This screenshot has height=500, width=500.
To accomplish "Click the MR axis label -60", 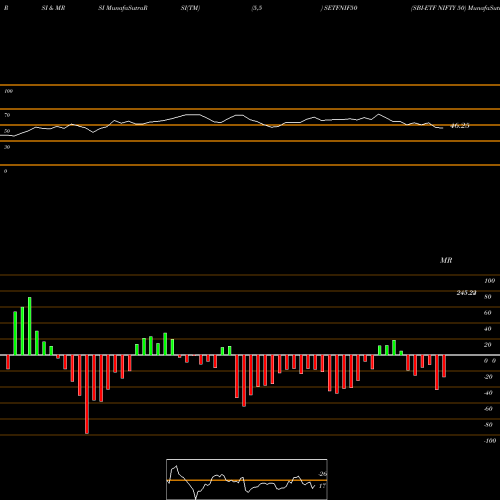I will [x=488, y=409].
